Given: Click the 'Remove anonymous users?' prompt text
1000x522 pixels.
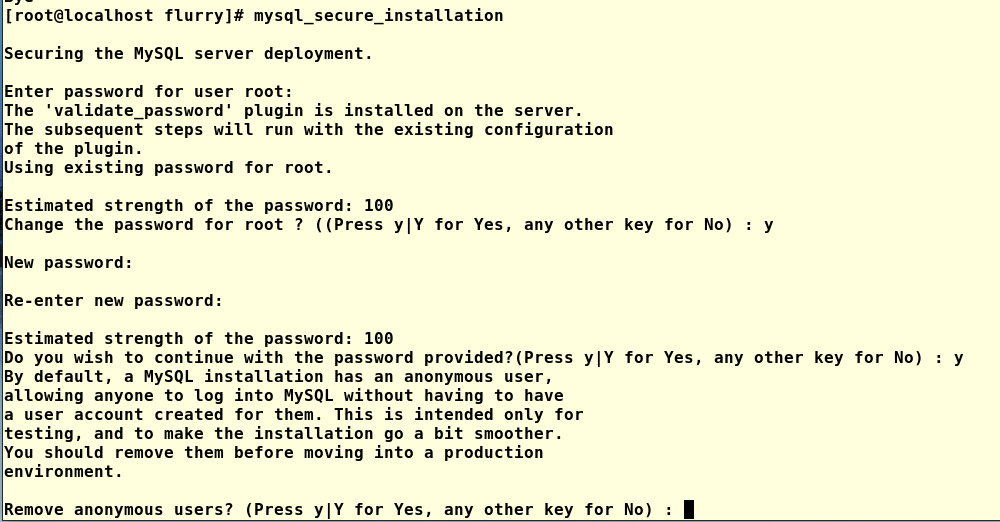Looking at the screenshot, I should [119, 510].
